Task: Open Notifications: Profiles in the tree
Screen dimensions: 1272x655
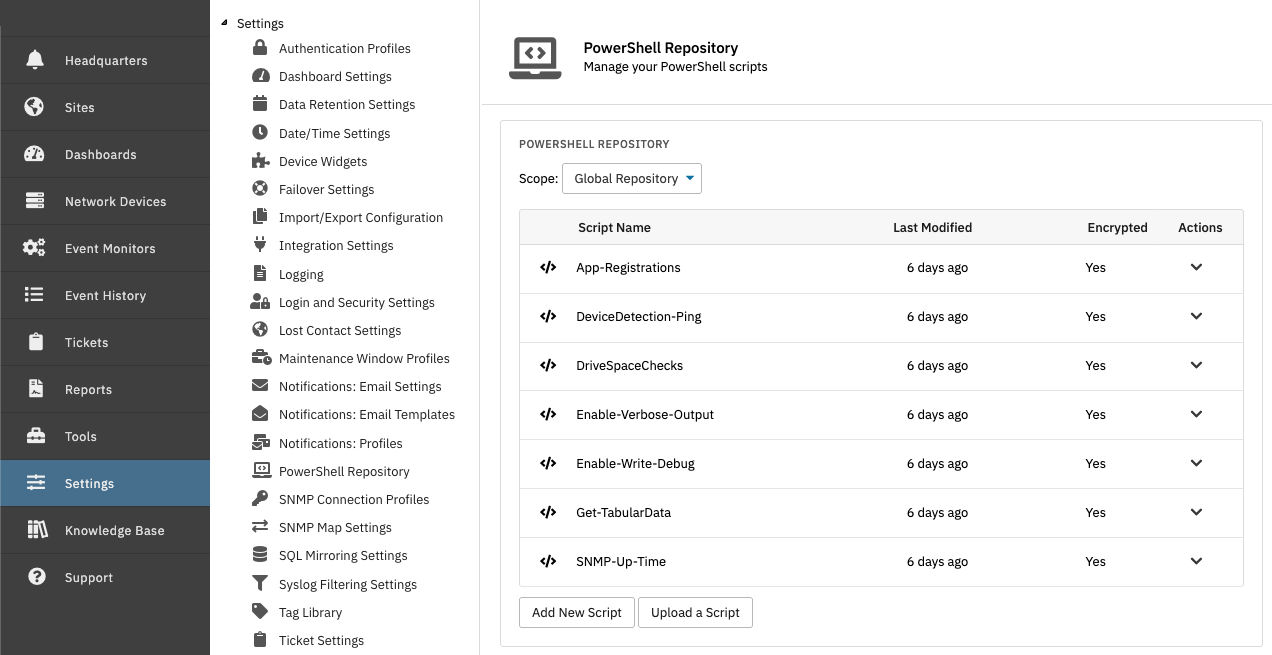Action: (341, 443)
